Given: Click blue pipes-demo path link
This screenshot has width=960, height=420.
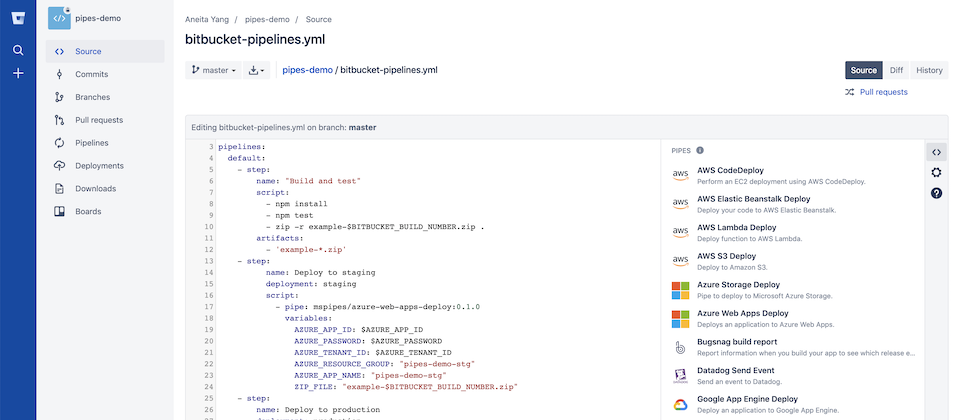Looking at the screenshot, I should coord(307,70).
